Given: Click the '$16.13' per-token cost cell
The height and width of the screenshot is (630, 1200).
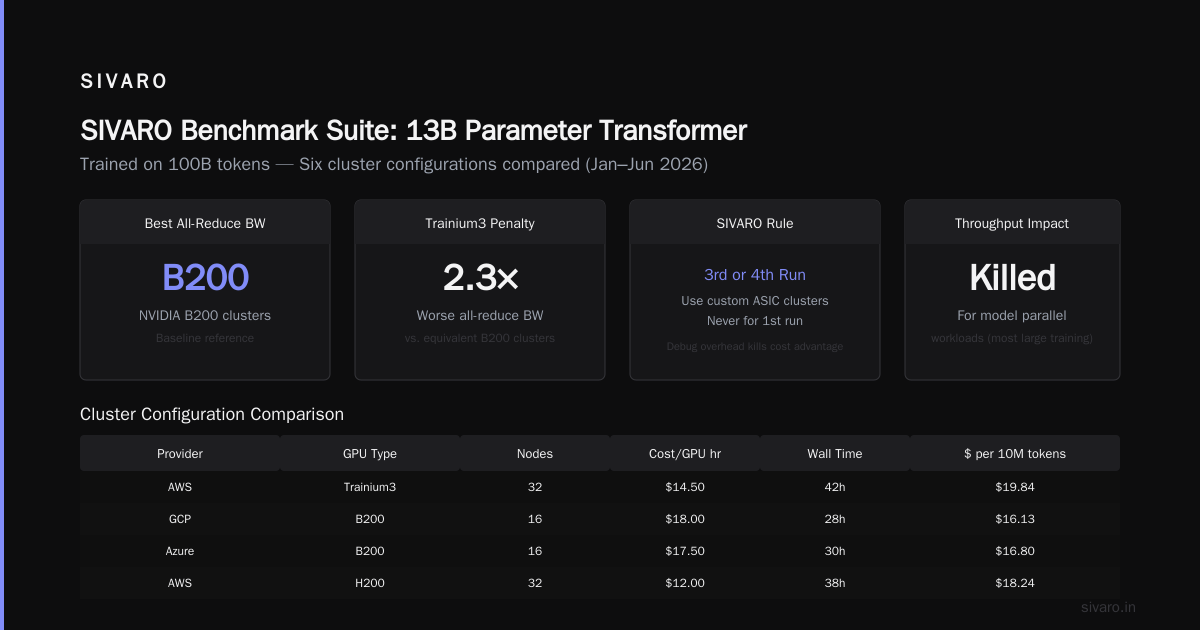Looking at the screenshot, I should [x=1015, y=519].
